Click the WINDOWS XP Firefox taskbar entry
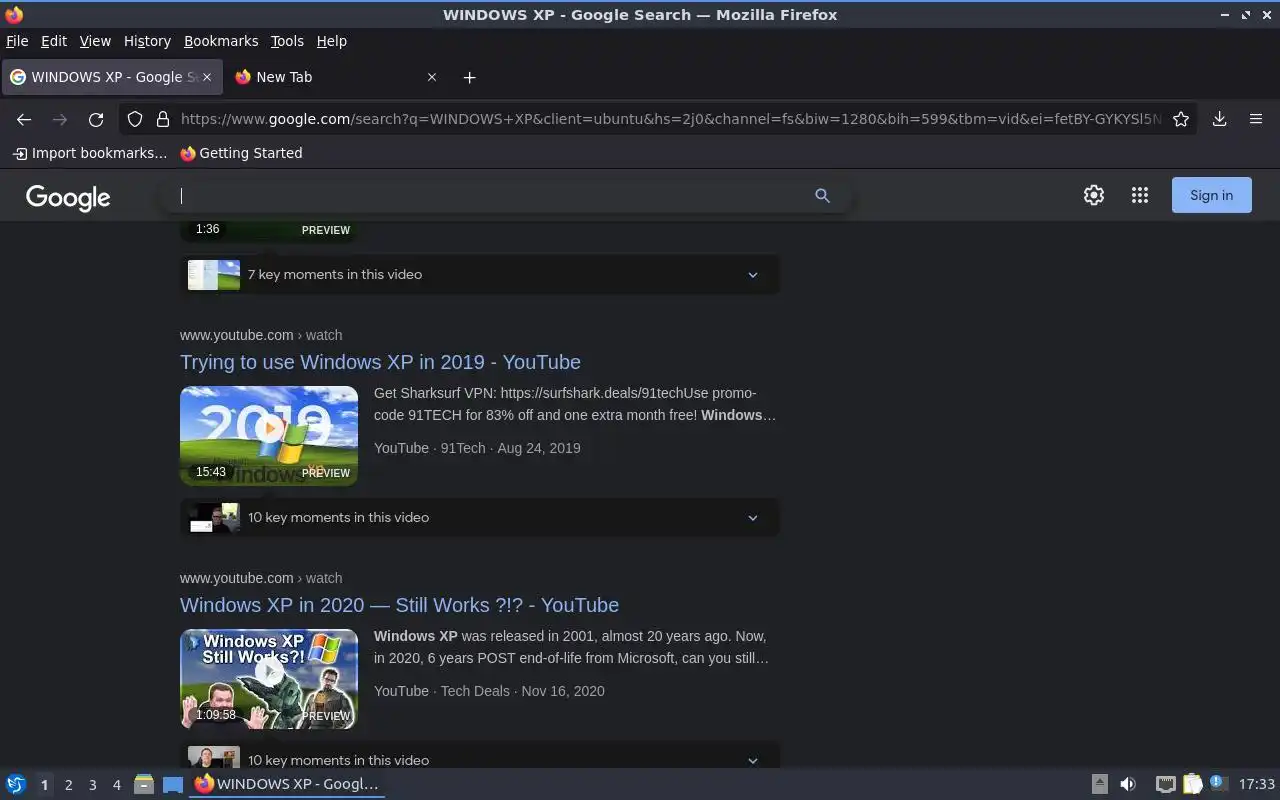This screenshot has height=800, width=1280. (287, 784)
